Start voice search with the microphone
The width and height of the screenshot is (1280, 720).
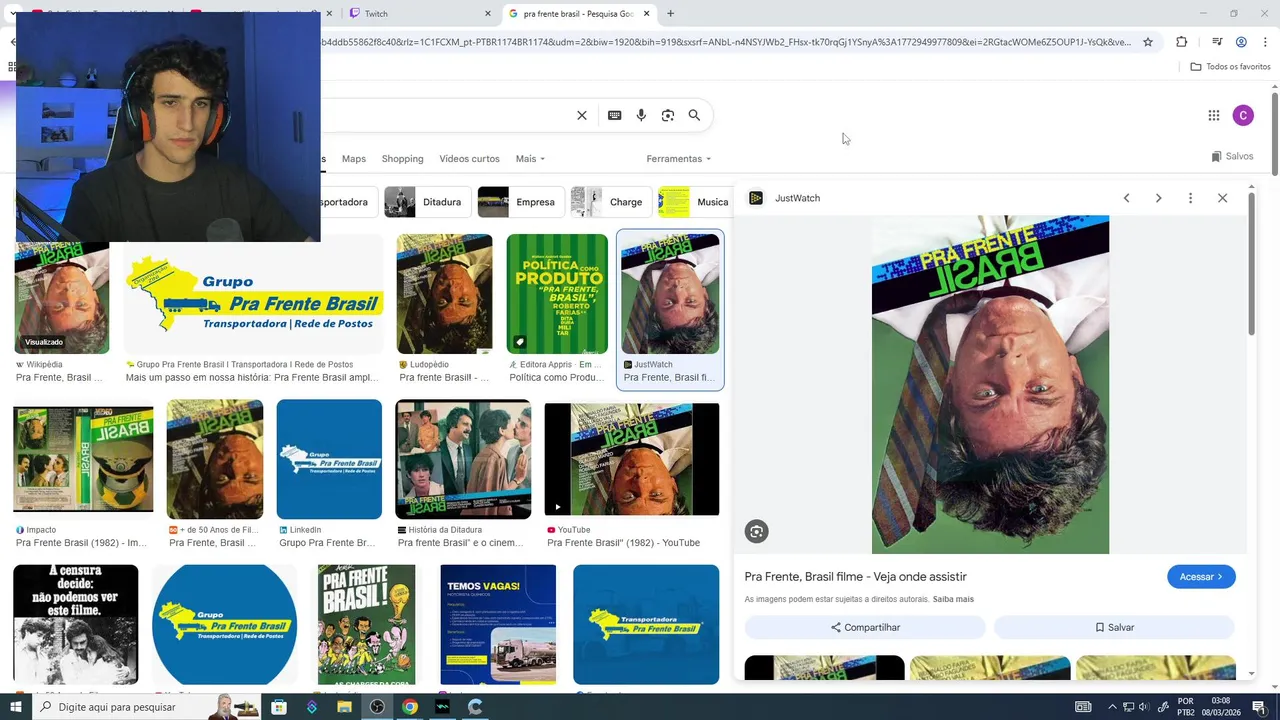pos(641,115)
